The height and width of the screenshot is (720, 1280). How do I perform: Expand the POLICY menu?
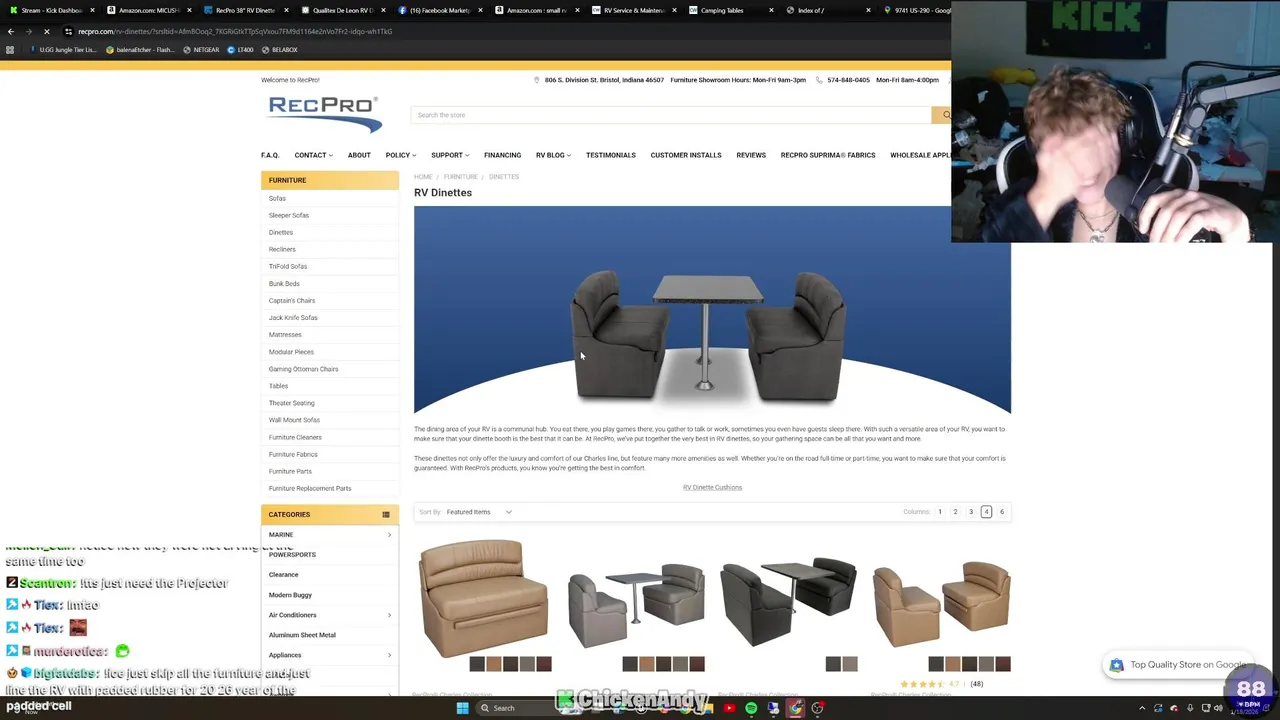pos(400,155)
